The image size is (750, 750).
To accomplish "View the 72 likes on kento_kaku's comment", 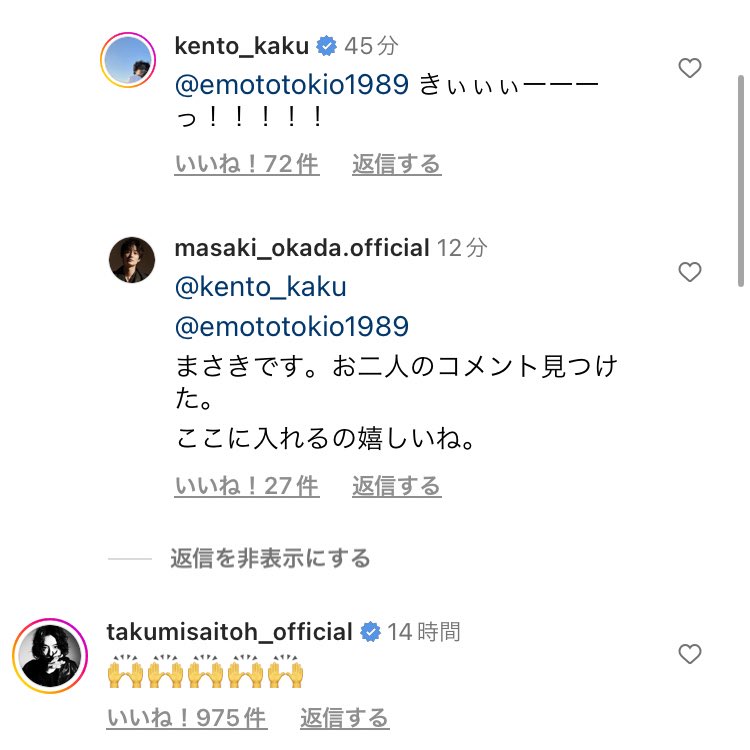I will pos(247,164).
